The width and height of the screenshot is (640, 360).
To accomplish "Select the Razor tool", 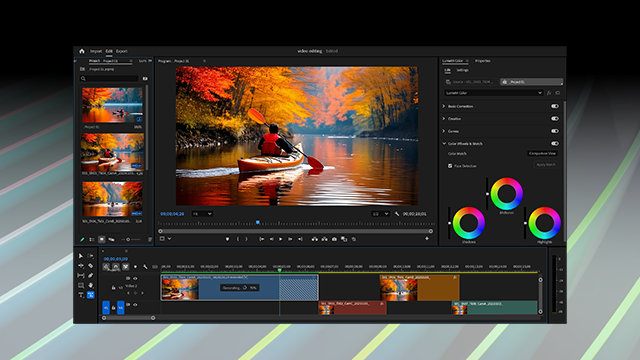I will 90,266.
